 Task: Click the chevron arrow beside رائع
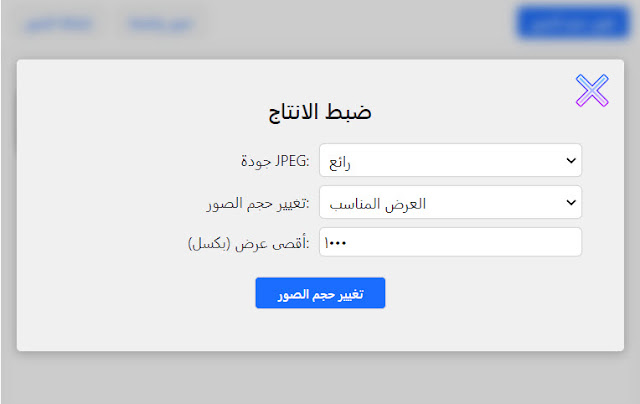[571, 160]
